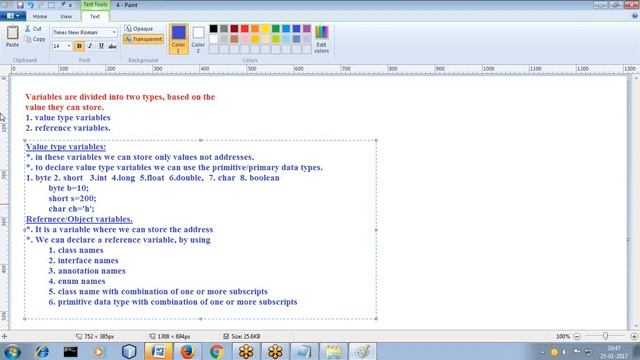Pick the black color swatch

tap(213, 29)
